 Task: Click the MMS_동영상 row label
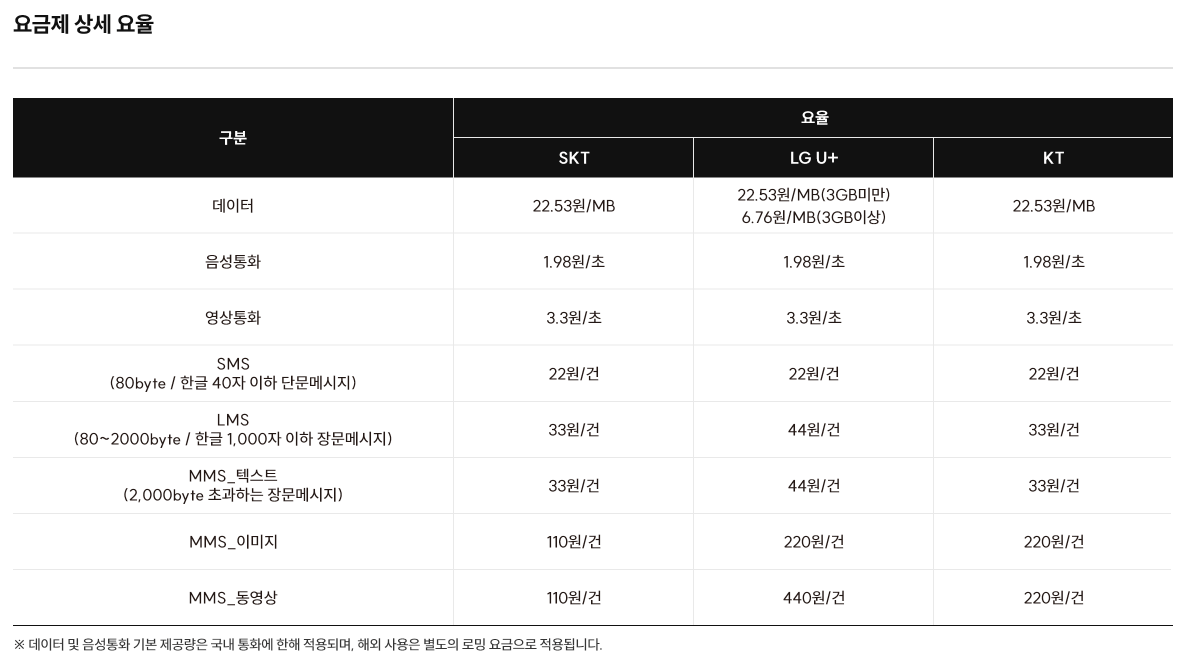233,598
